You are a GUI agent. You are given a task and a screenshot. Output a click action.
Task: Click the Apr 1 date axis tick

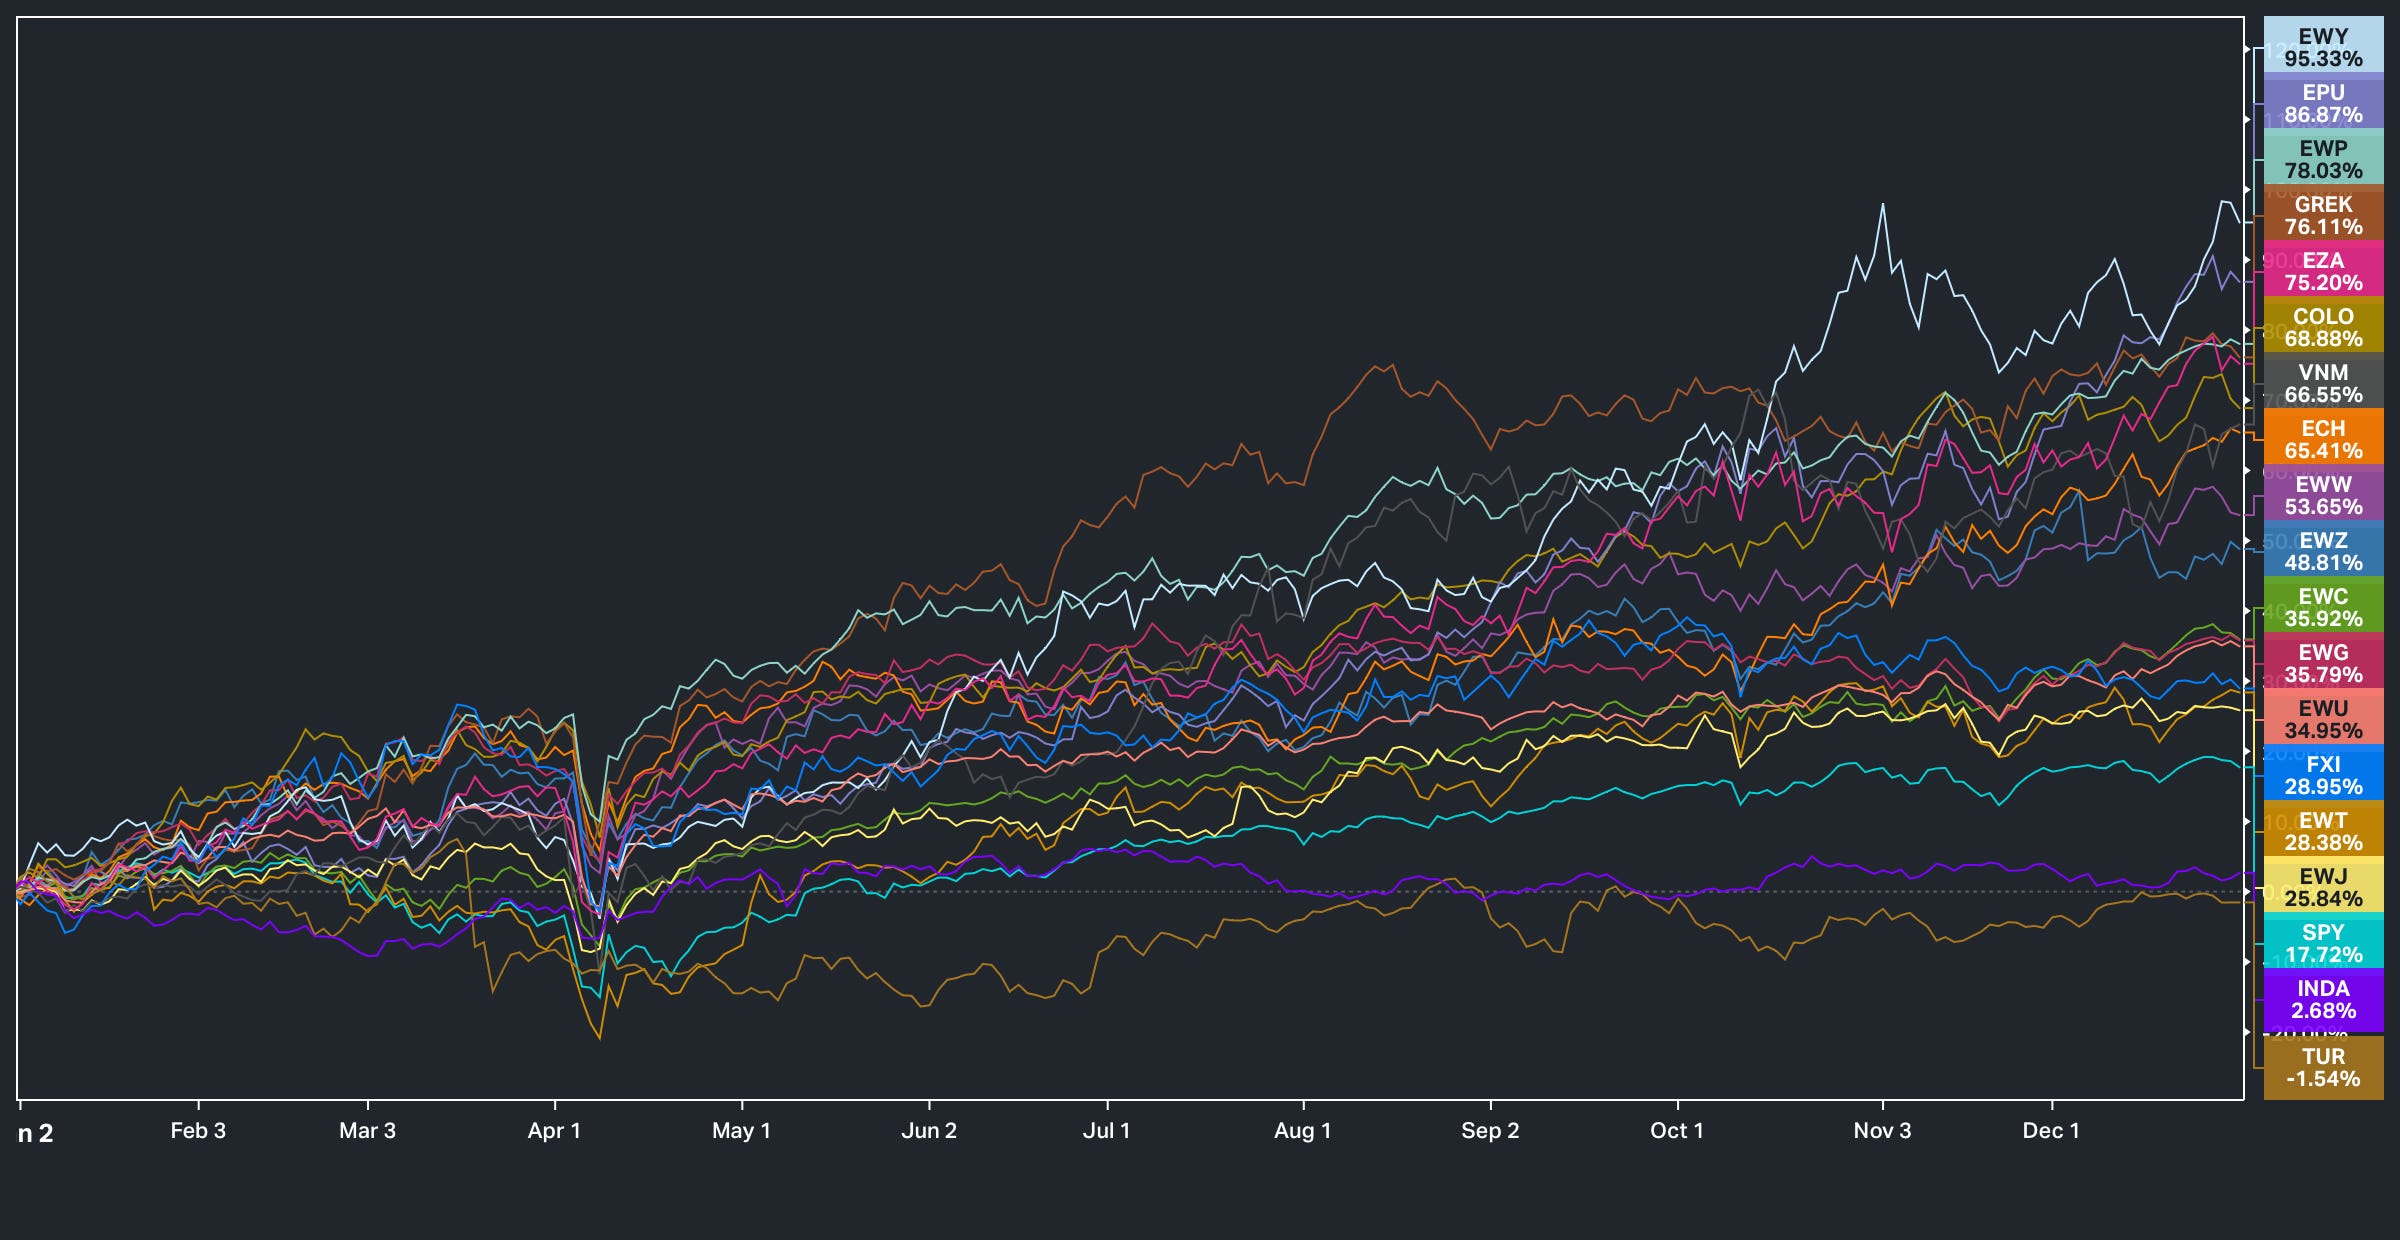click(554, 1130)
